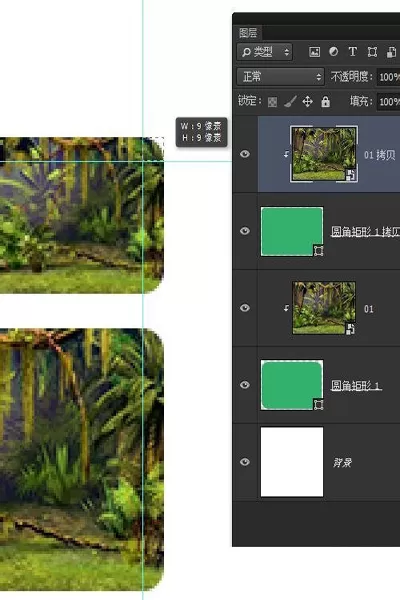Hide the 圆角矩形 1 拷贝 layer

(x=245, y=231)
